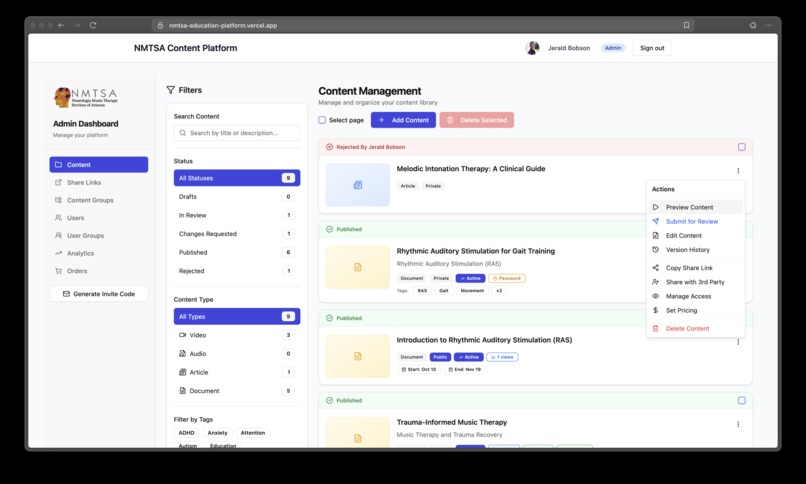Click Generate Invite Code button
The image size is (806, 484).
click(99, 294)
